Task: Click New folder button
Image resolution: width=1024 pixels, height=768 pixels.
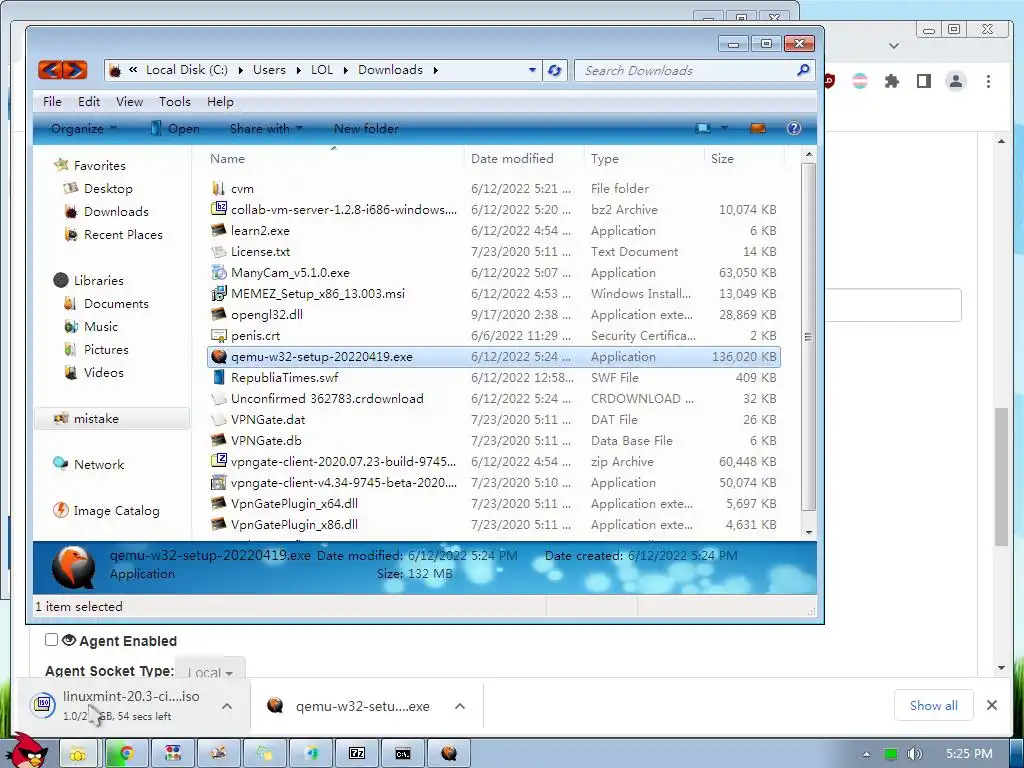Action: pos(366,129)
